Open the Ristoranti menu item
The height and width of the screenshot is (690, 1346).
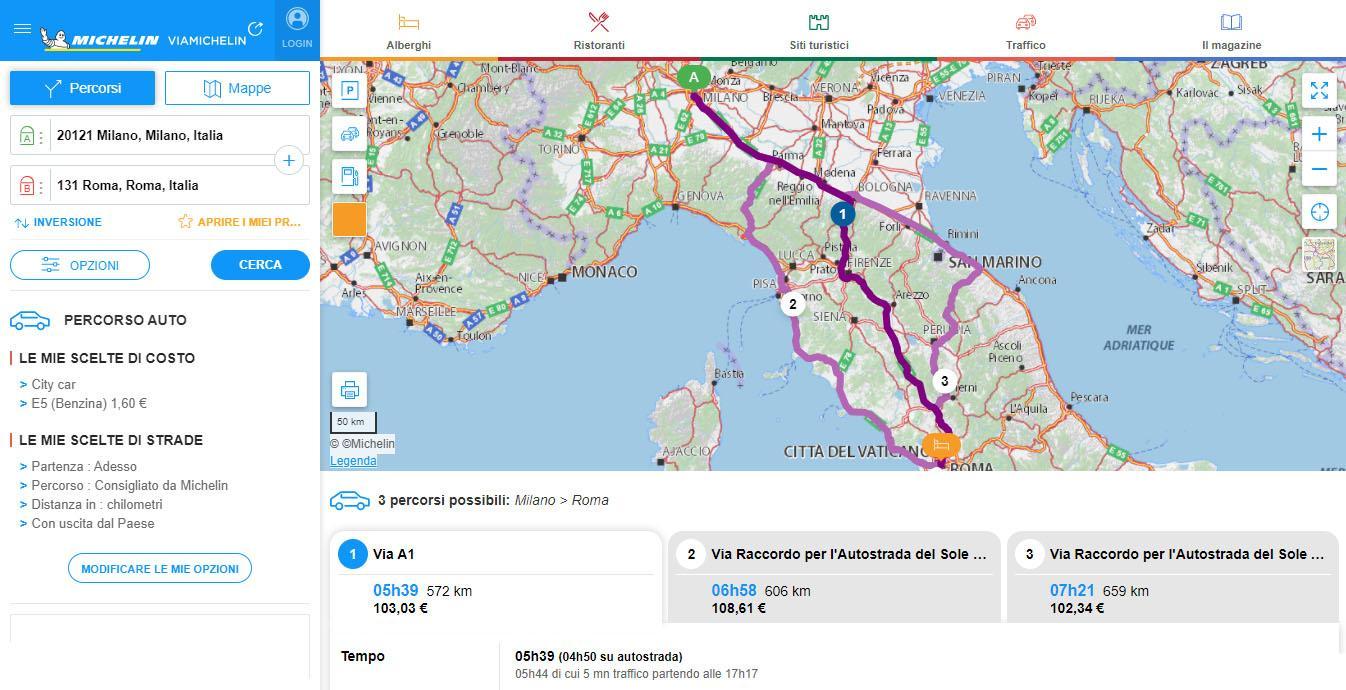point(599,30)
